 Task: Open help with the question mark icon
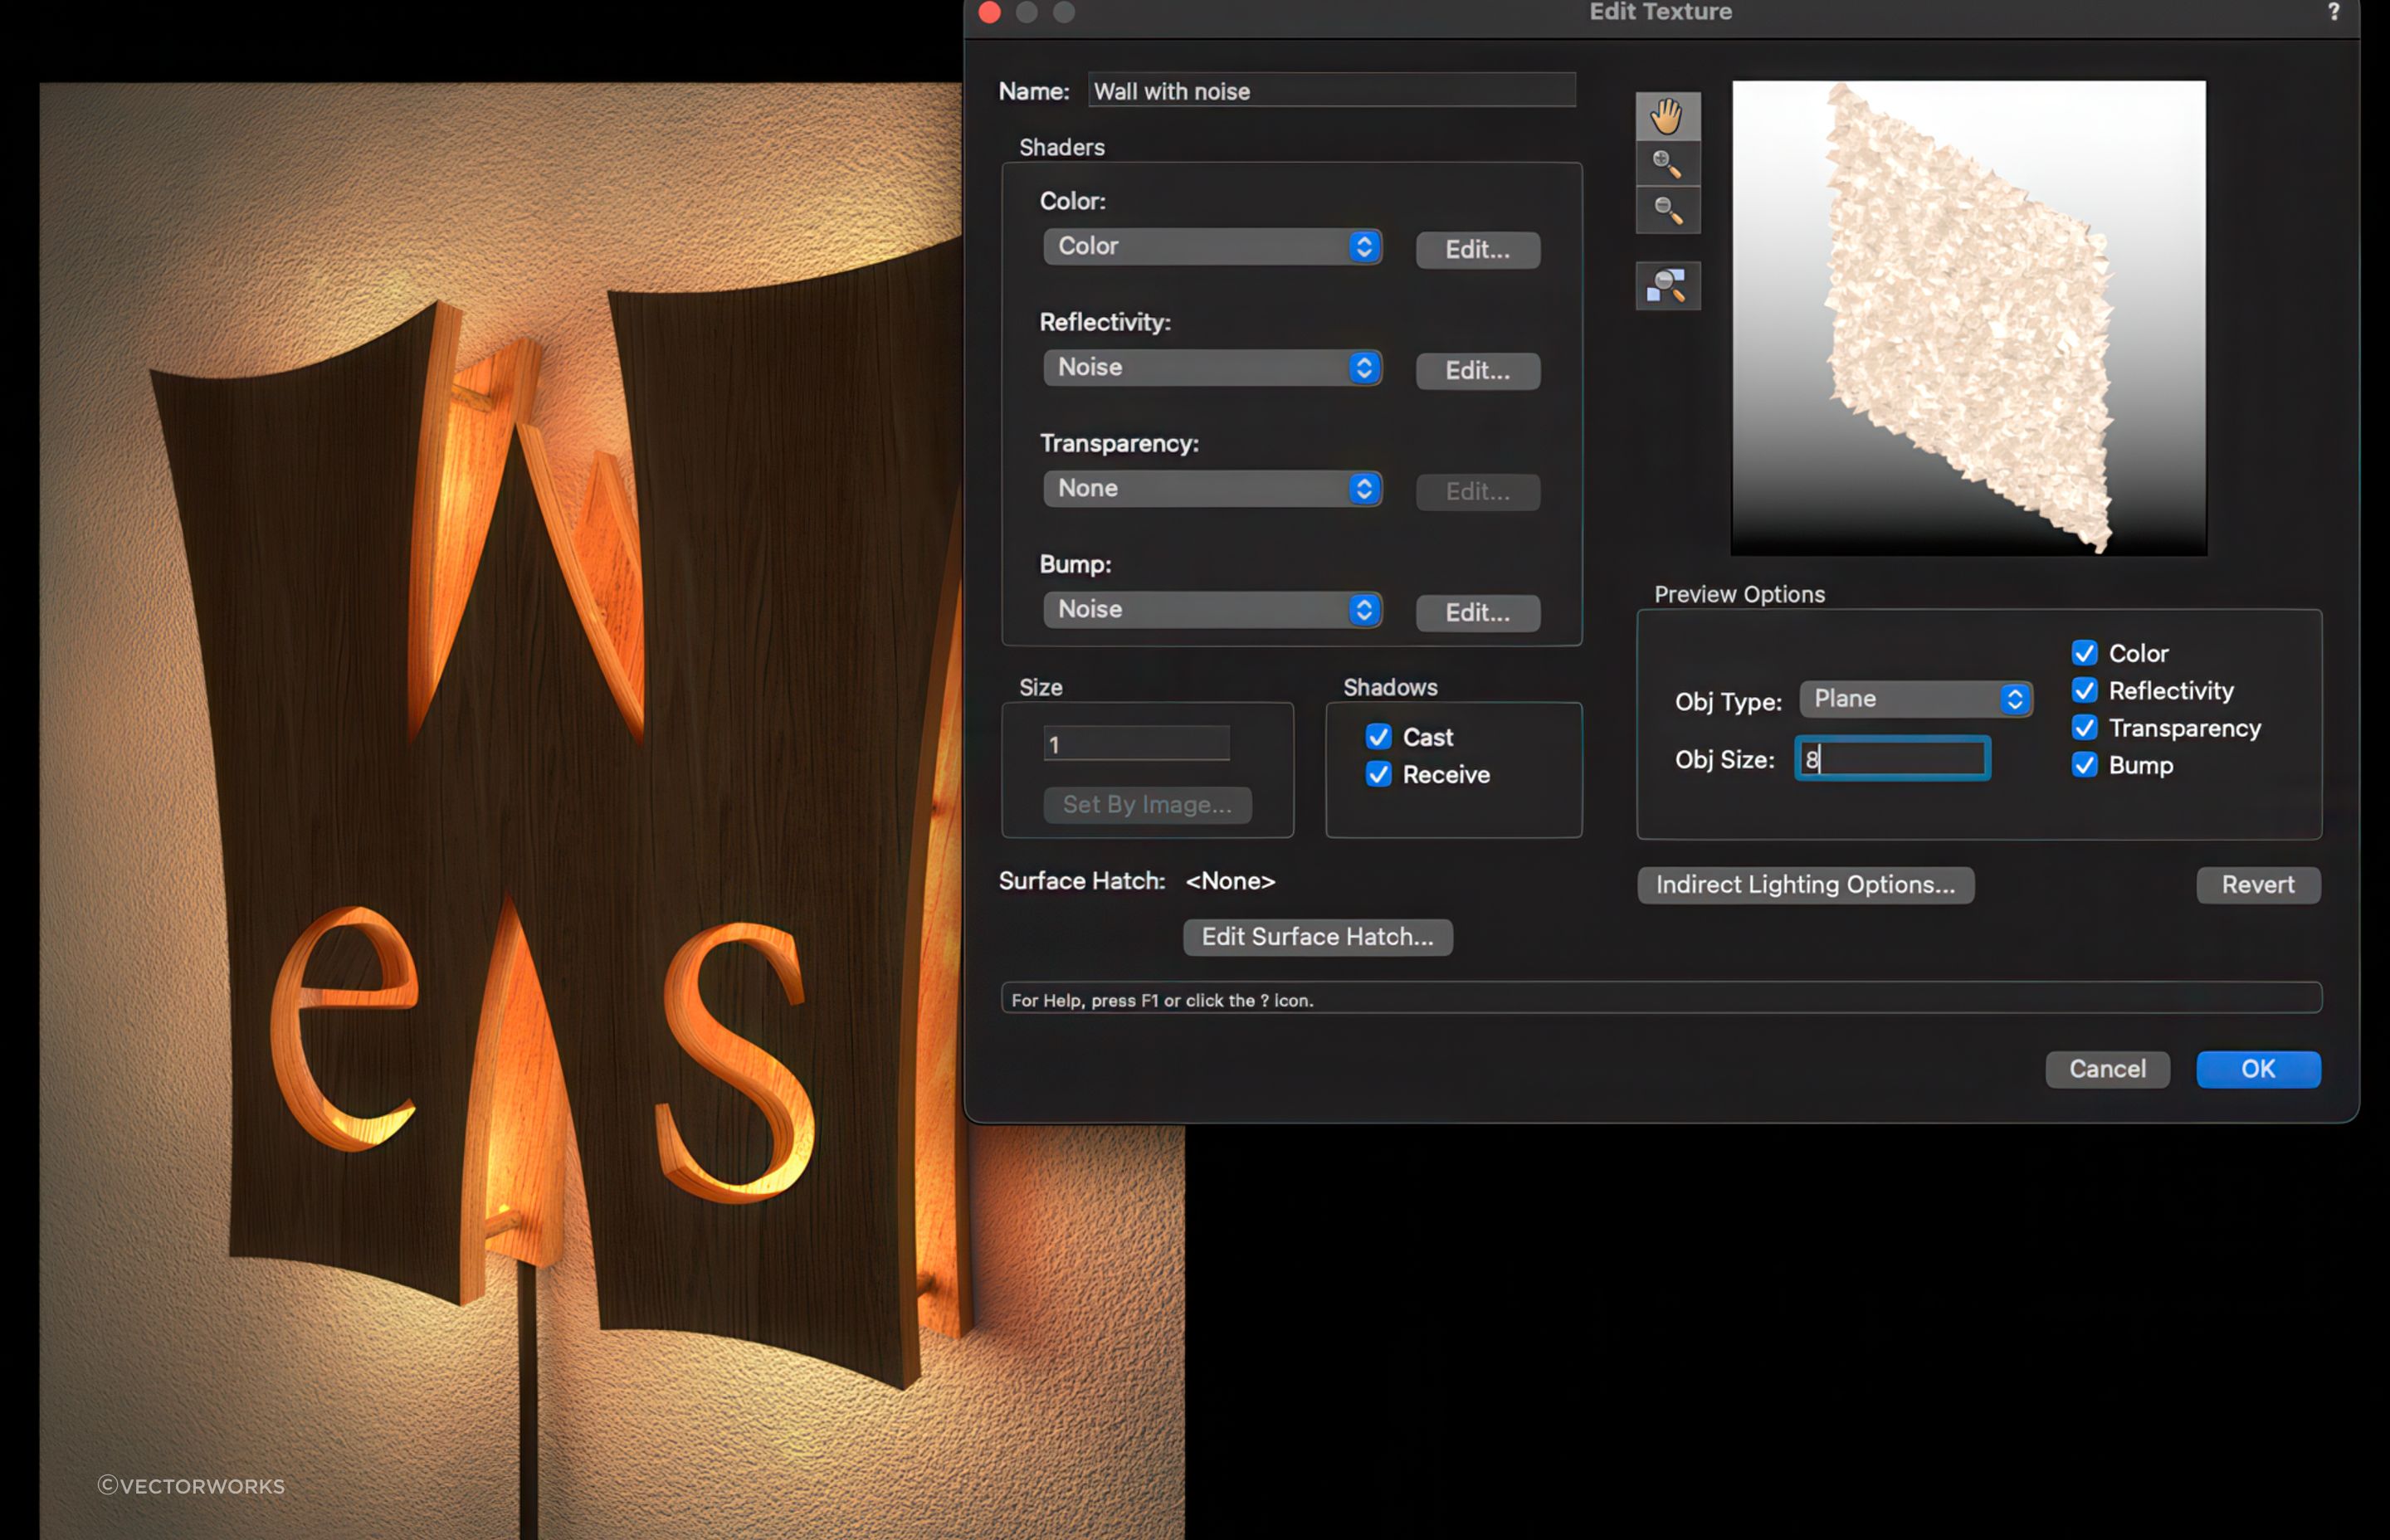click(2333, 12)
